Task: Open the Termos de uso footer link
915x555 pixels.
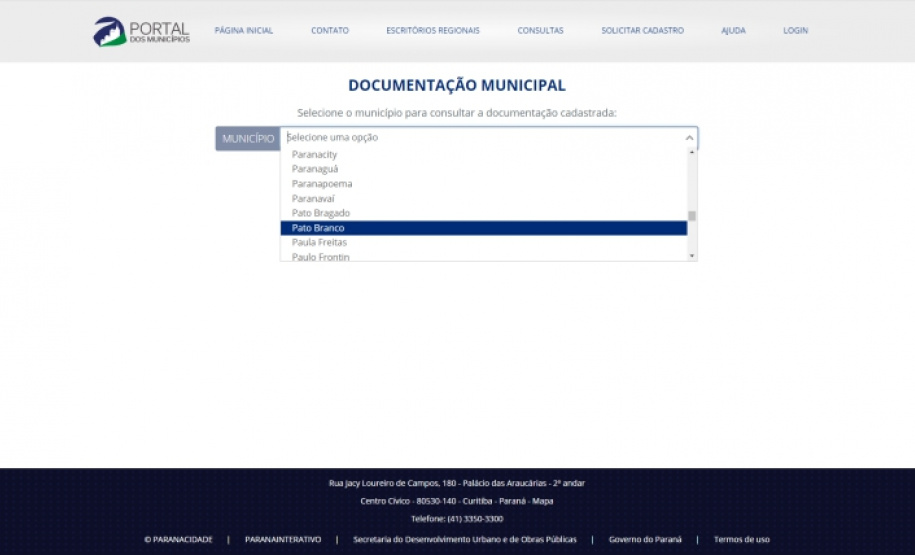Action: pyautogui.click(x=741, y=539)
